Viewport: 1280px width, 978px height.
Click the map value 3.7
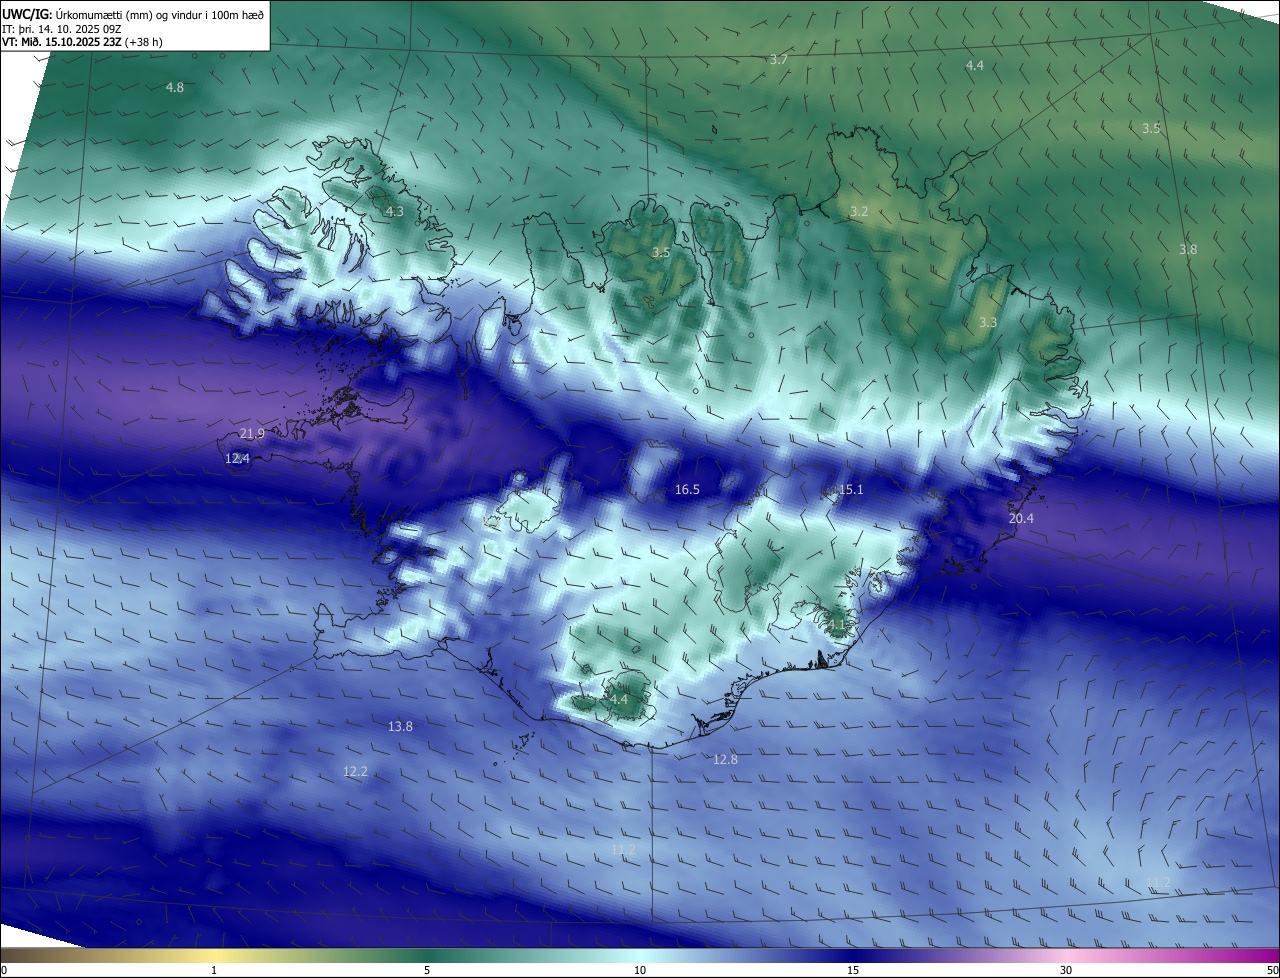[779, 60]
